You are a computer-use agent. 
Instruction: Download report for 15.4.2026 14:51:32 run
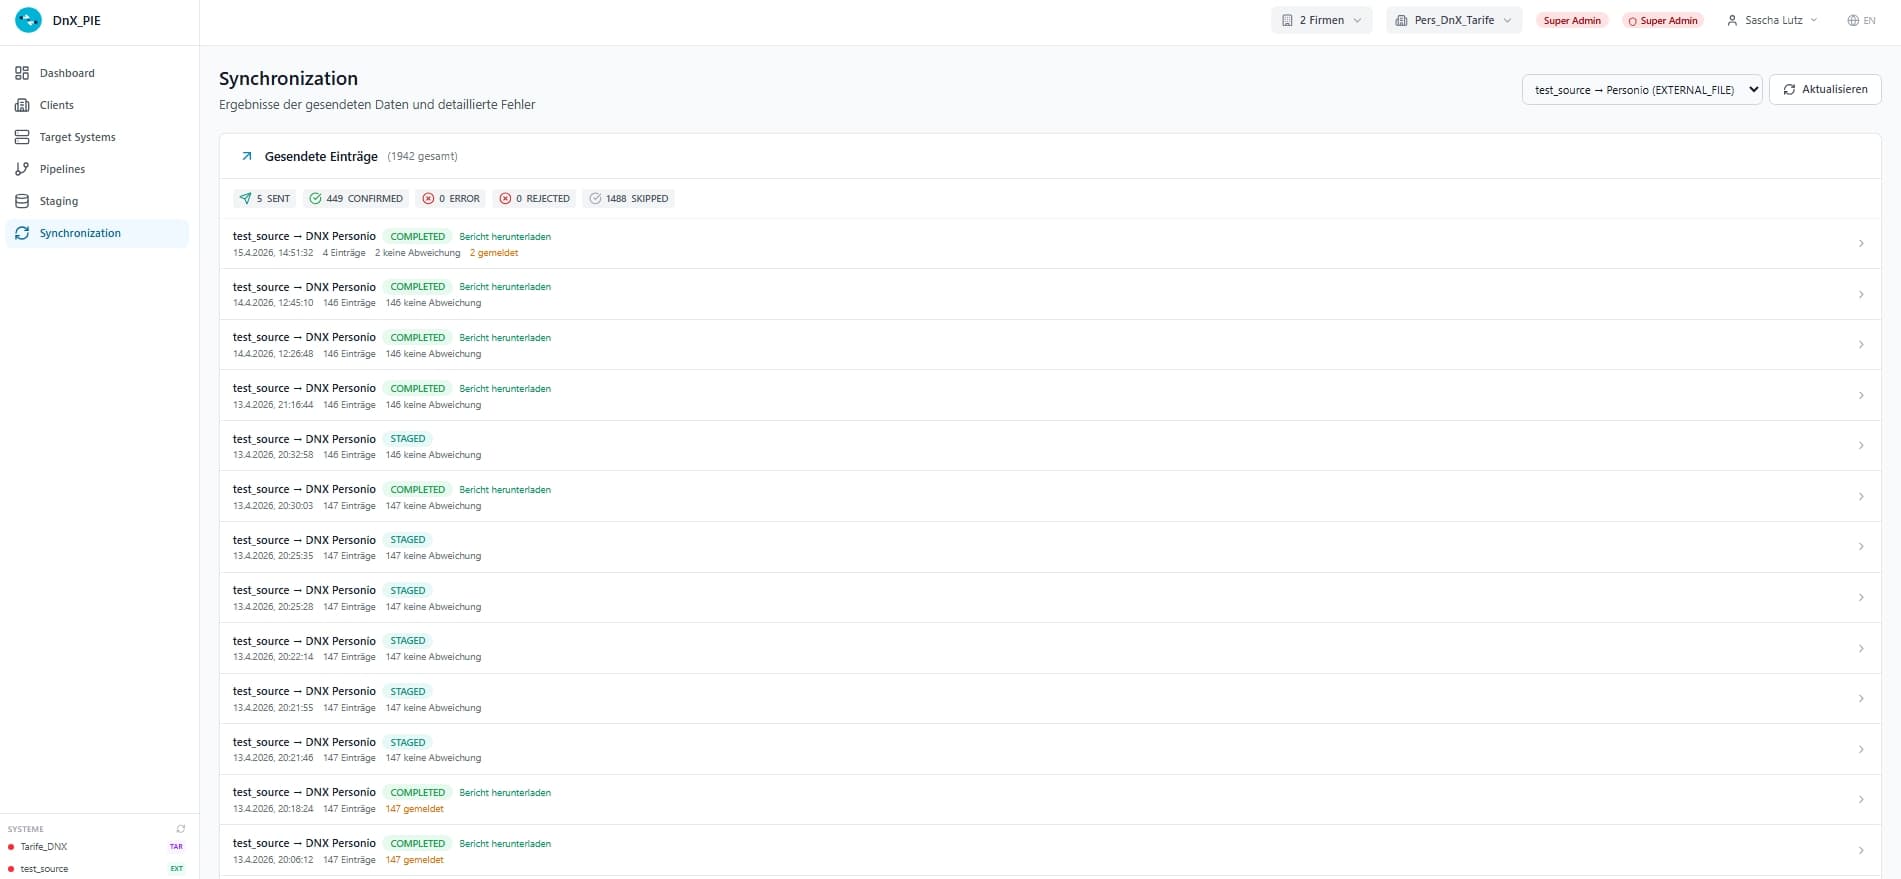[505, 237]
